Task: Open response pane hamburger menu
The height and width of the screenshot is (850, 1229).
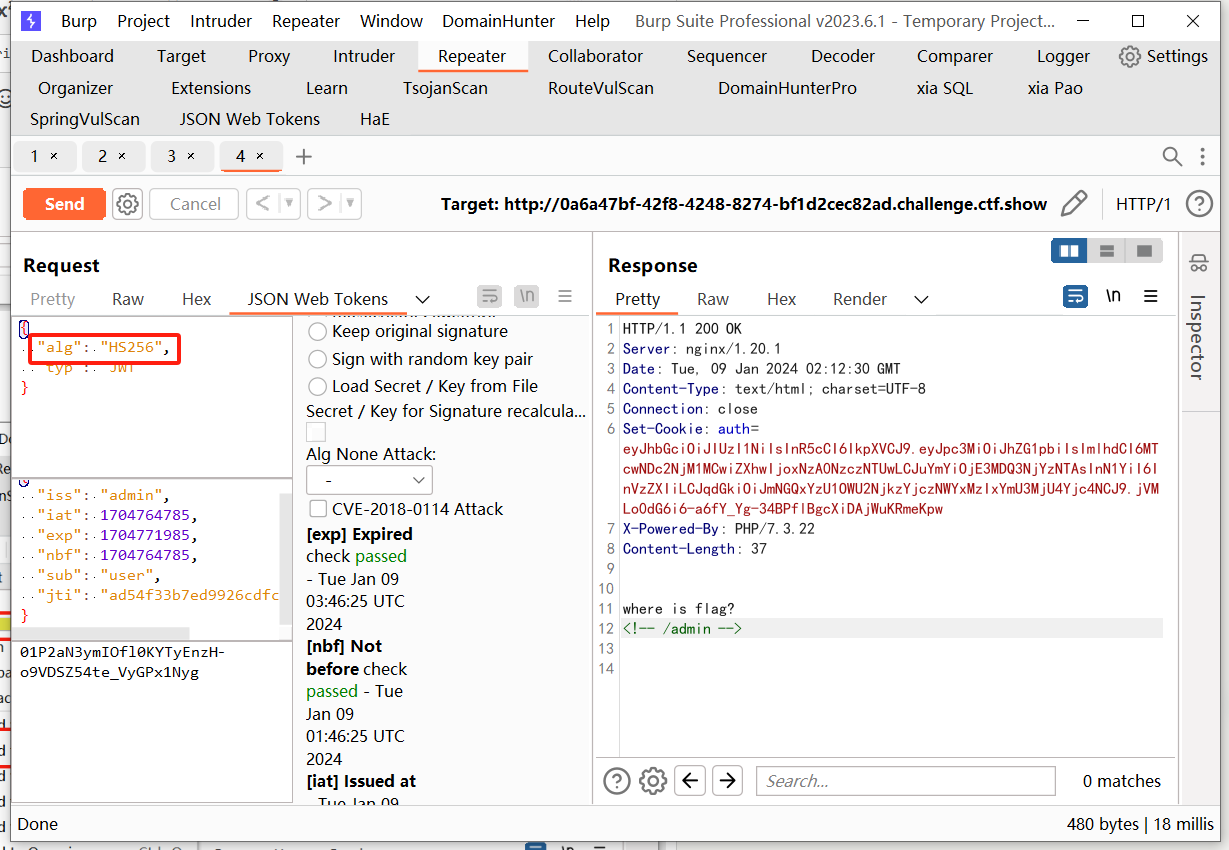Action: pos(1151,297)
